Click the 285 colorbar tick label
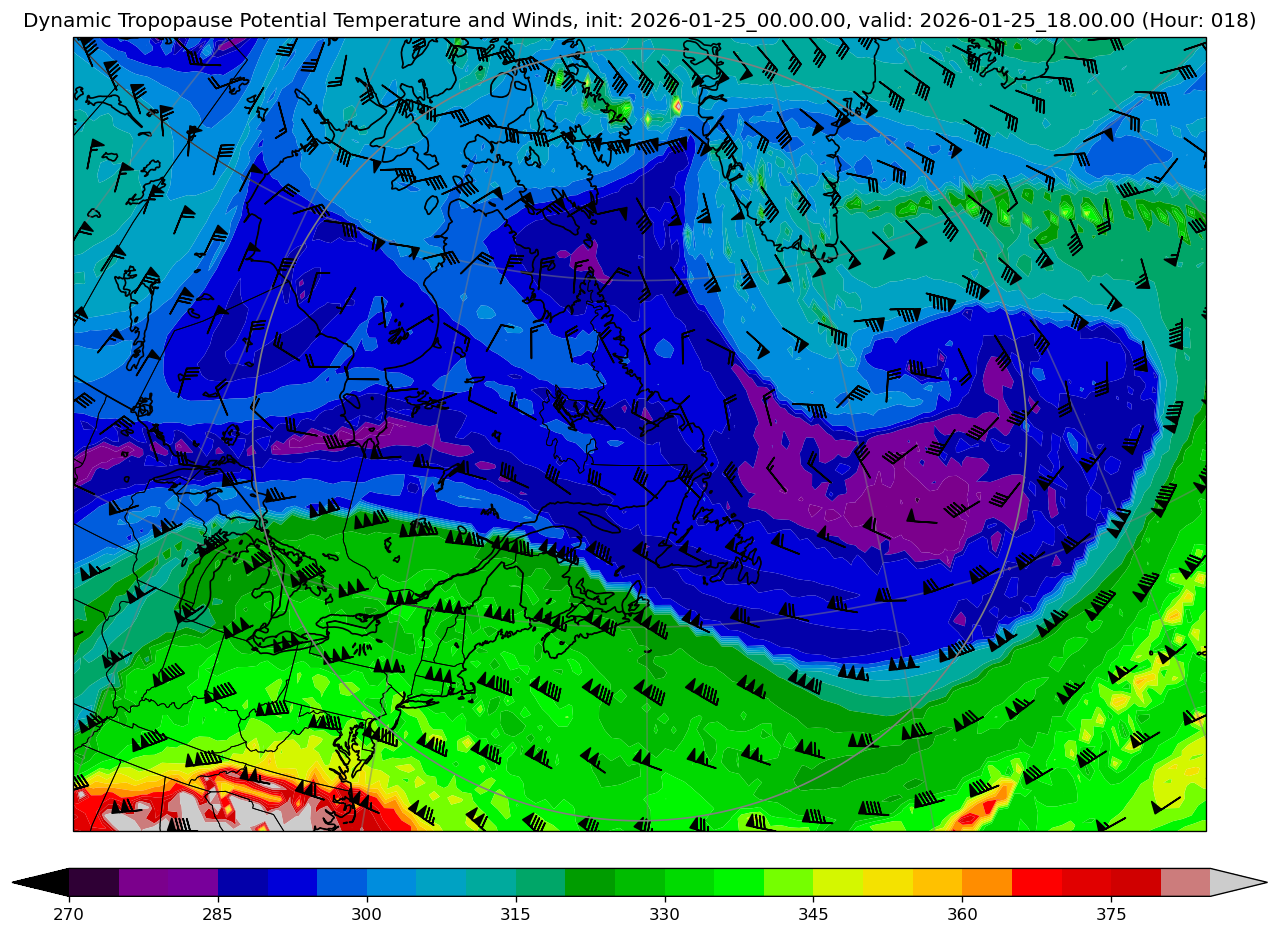This screenshot has width=1279, height=935. point(218,914)
